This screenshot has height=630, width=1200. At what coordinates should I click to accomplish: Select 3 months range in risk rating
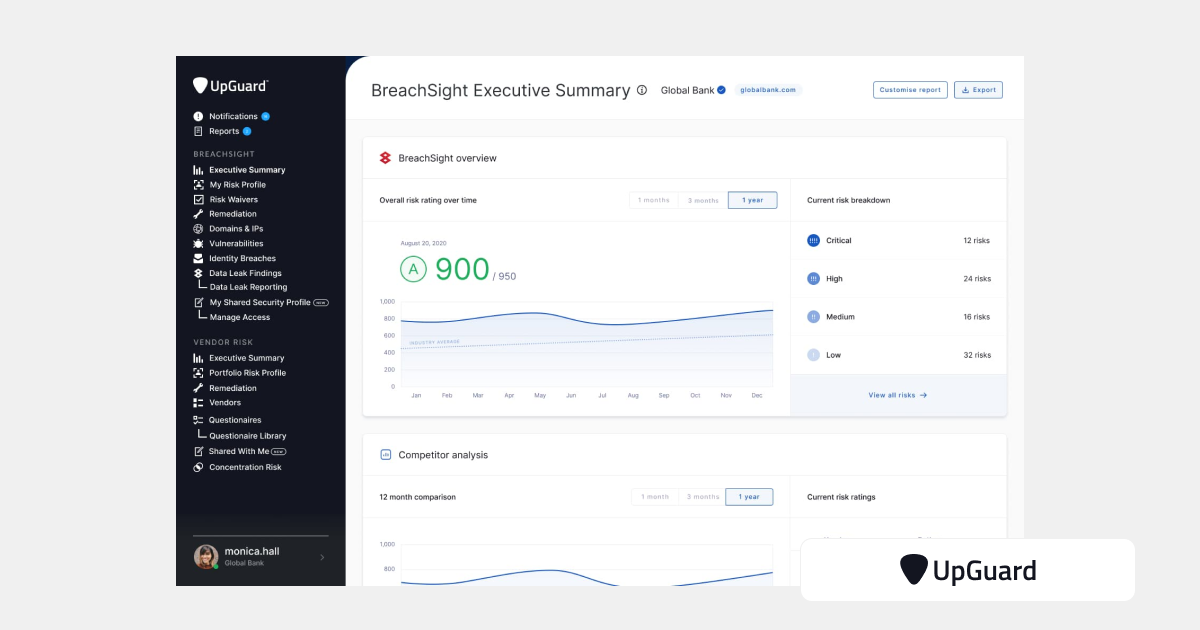point(703,200)
